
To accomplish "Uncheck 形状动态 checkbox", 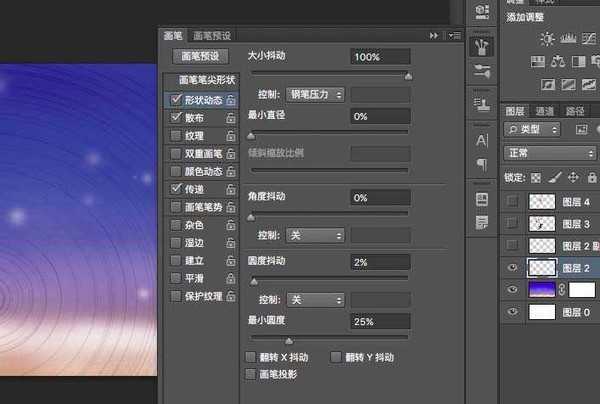I will 176,99.
